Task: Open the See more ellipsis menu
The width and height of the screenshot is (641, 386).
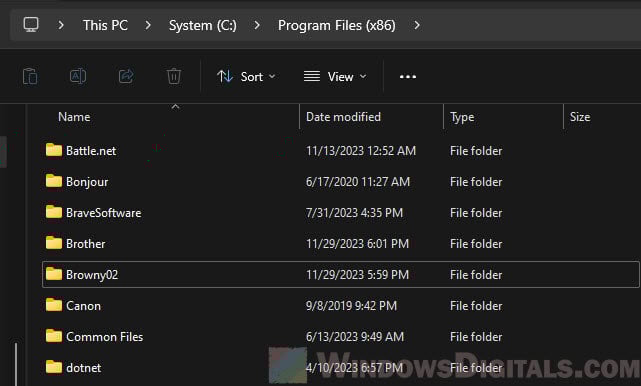Action: tap(408, 76)
